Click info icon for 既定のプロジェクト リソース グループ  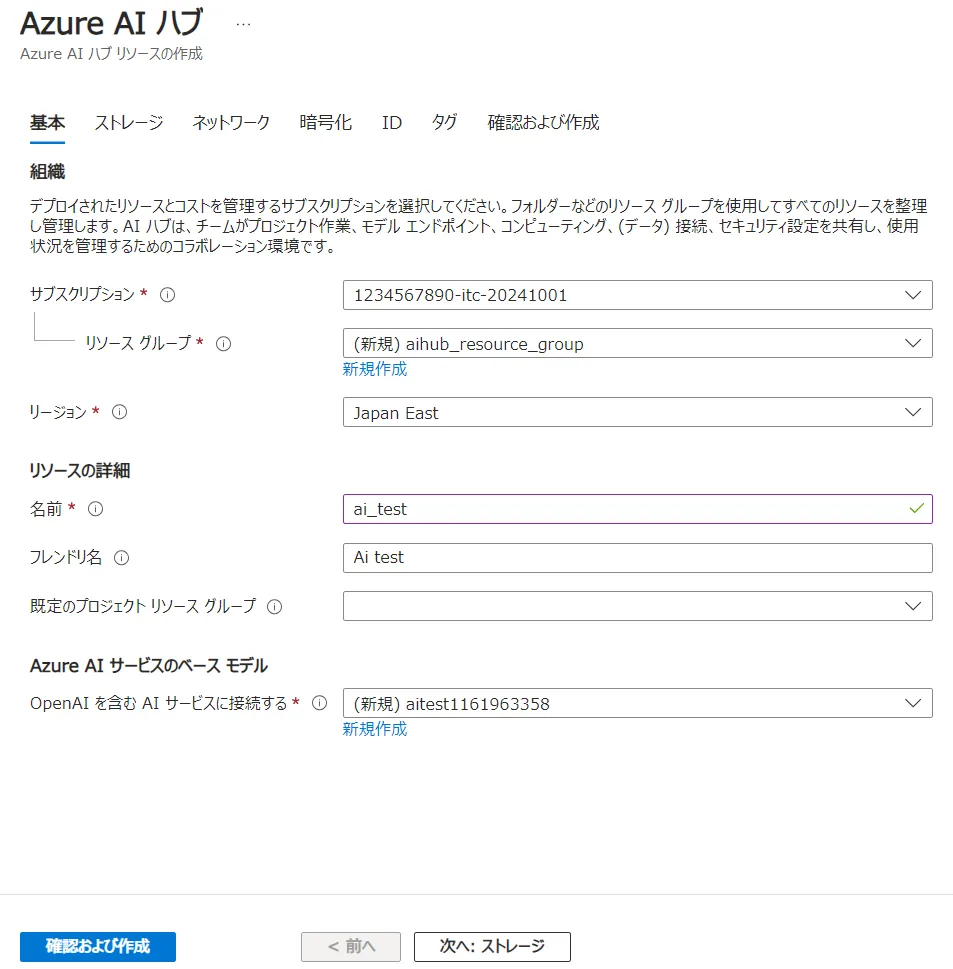coord(274,606)
